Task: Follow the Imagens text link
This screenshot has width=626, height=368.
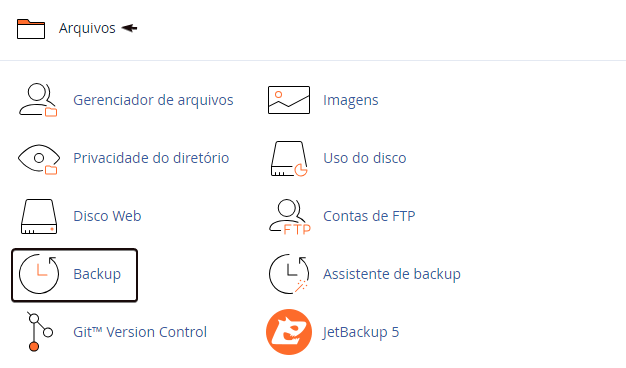Action: (x=351, y=101)
